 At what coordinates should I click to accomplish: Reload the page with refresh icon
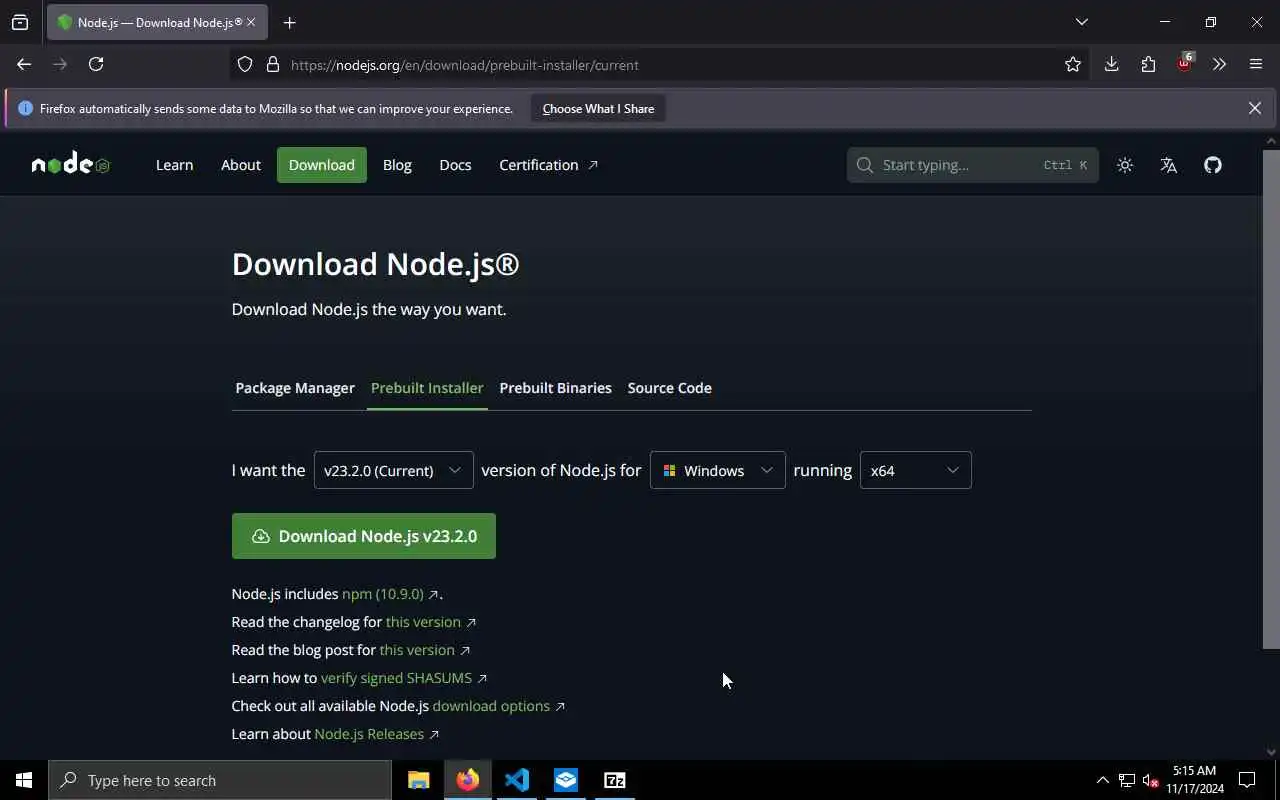(96, 64)
